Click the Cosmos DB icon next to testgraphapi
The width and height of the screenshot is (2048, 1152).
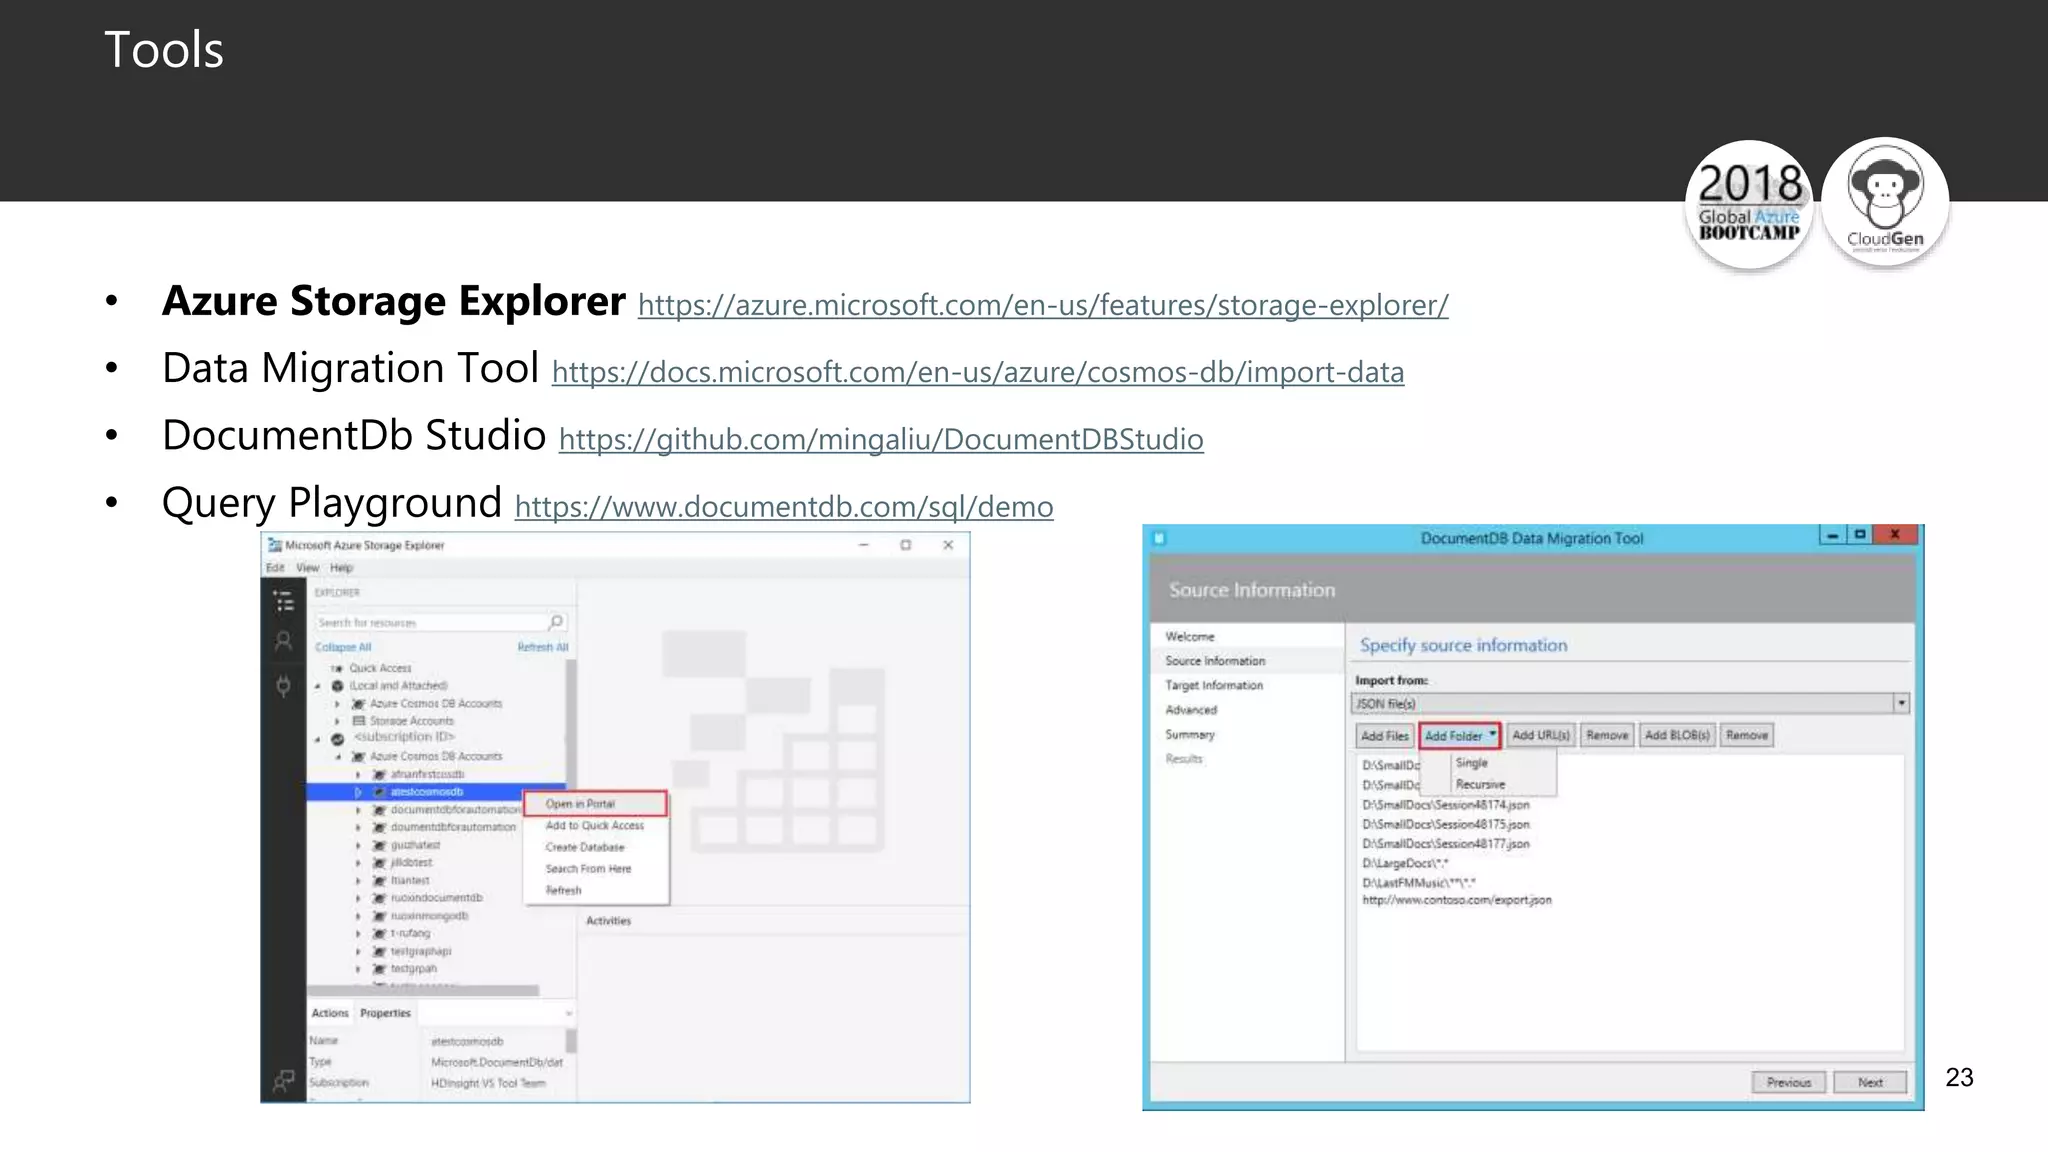[379, 951]
